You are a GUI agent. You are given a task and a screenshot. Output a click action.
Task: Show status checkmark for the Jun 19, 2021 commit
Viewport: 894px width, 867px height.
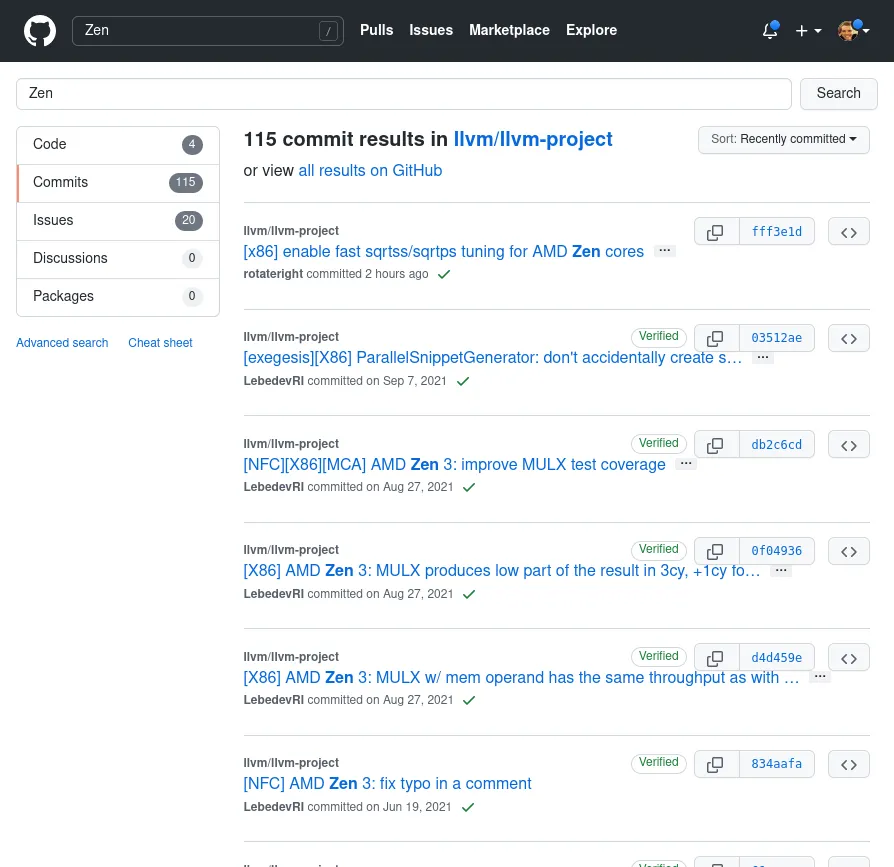coord(468,807)
